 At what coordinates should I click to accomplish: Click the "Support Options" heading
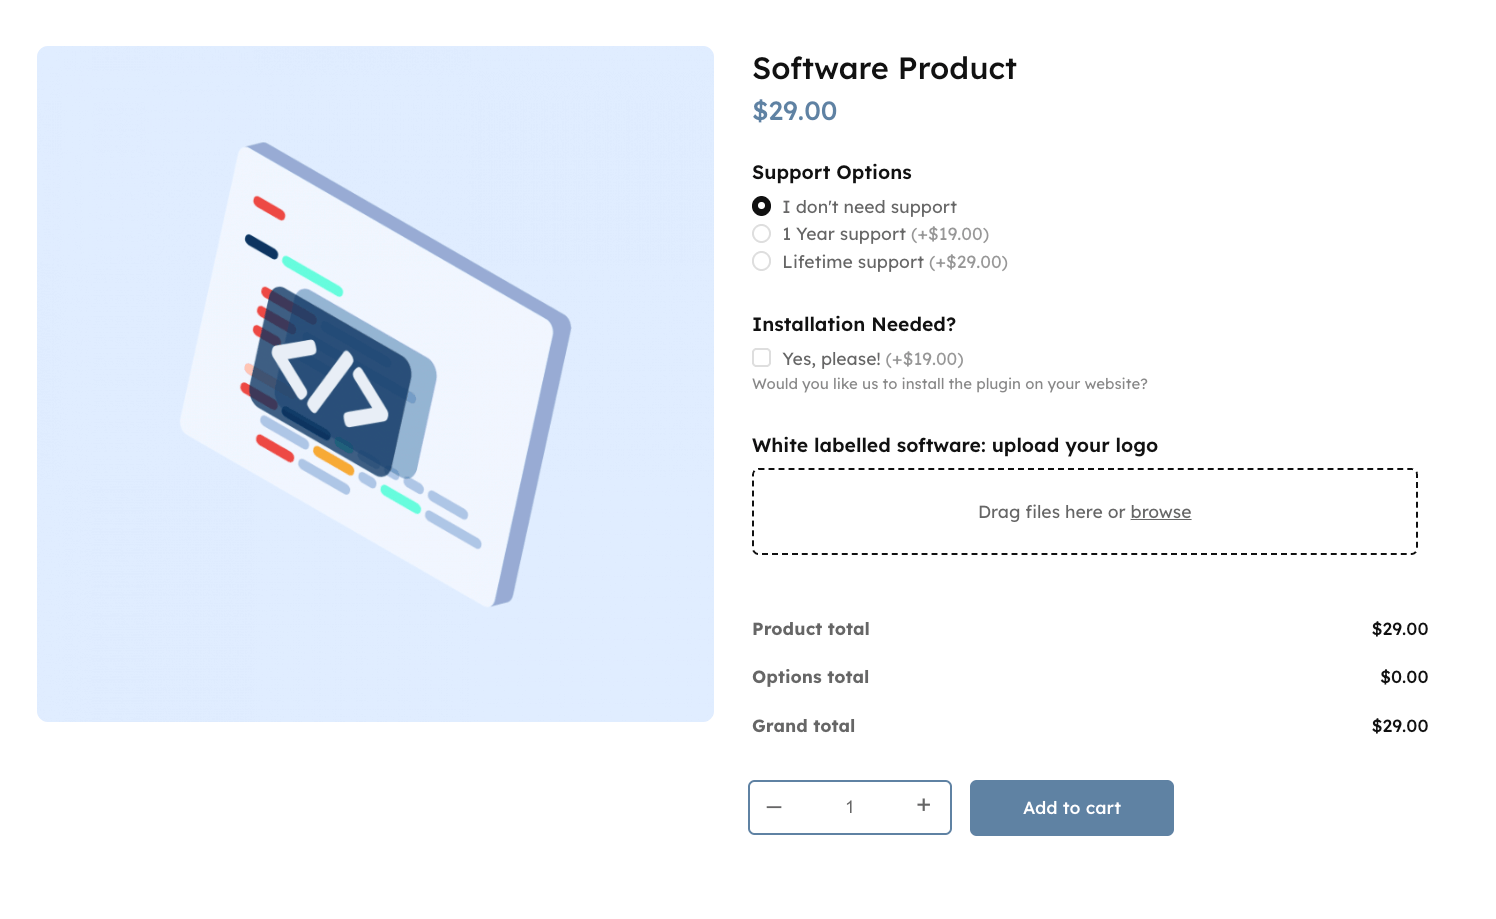[x=831, y=172]
